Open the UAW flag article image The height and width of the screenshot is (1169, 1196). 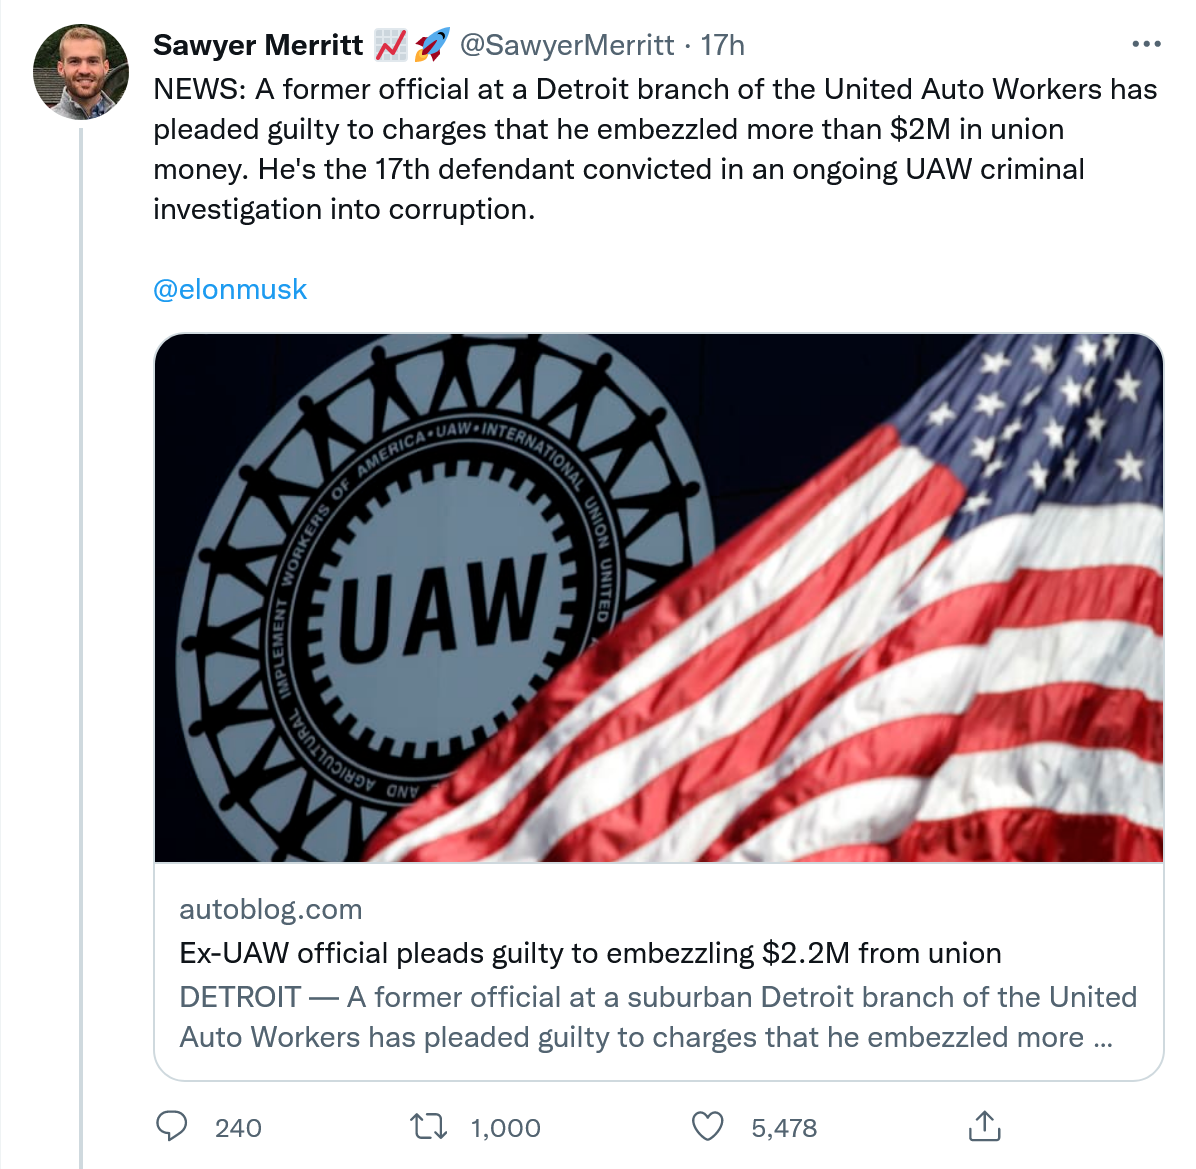[658, 597]
